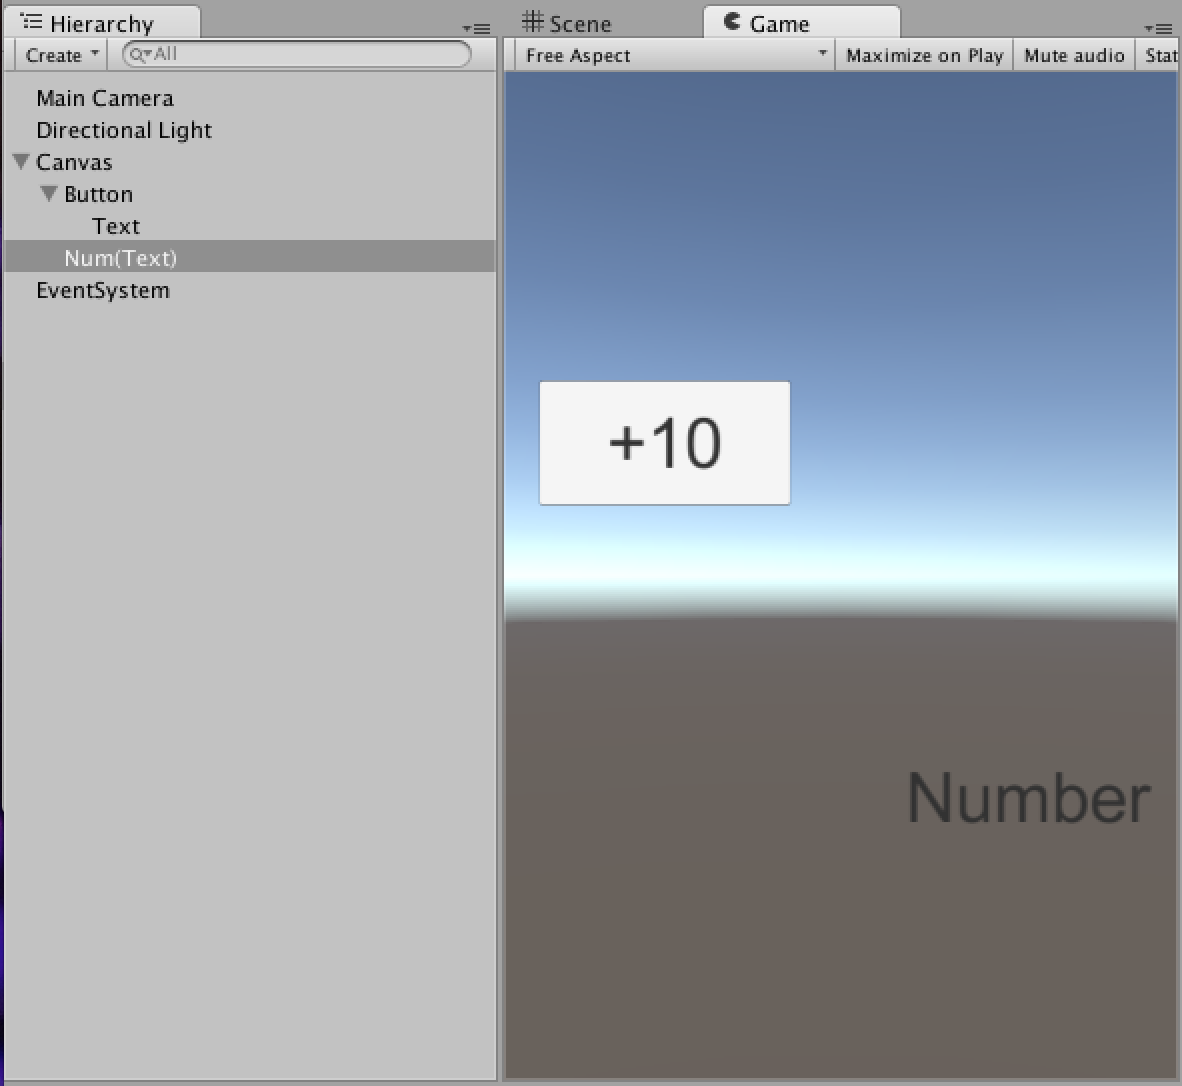
Task: Select the Hierarchy tab
Action: pos(102,23)
